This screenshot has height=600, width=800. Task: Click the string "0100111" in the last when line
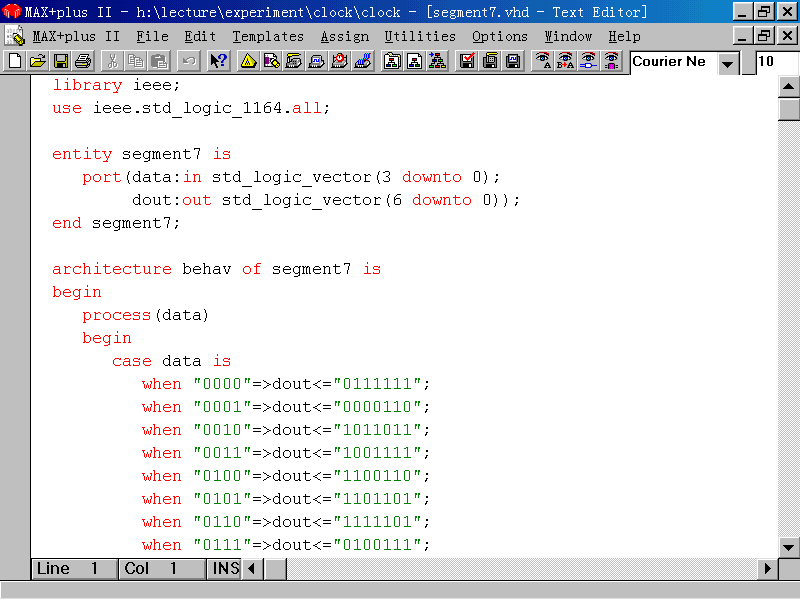(377, 544)
